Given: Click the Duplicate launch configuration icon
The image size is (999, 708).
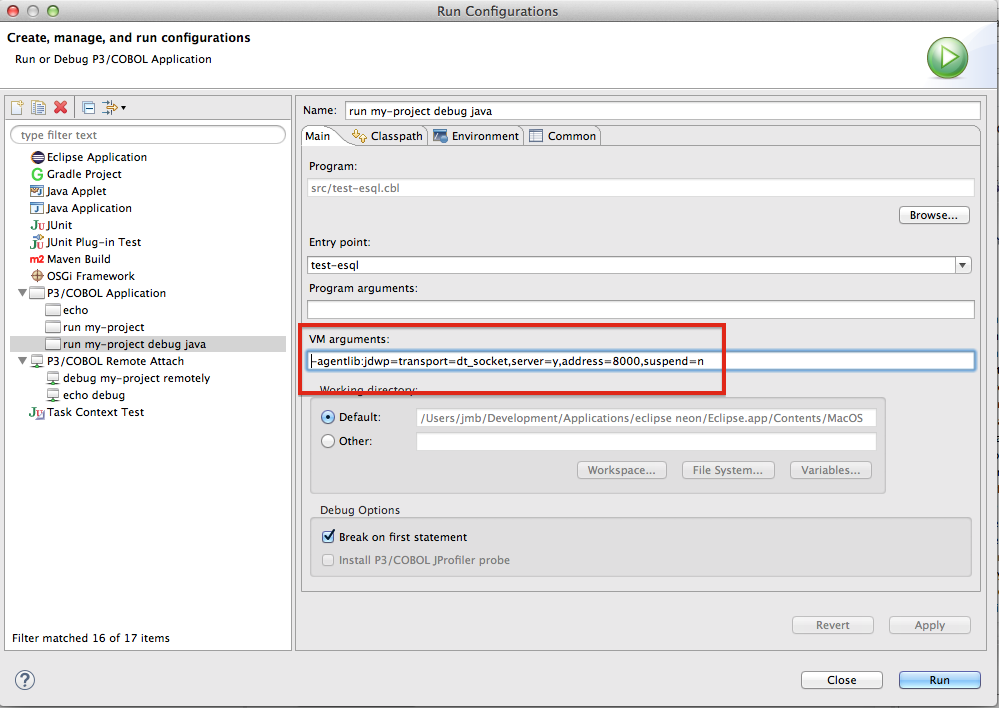Looking at the screenshot, I should (39, 107).
